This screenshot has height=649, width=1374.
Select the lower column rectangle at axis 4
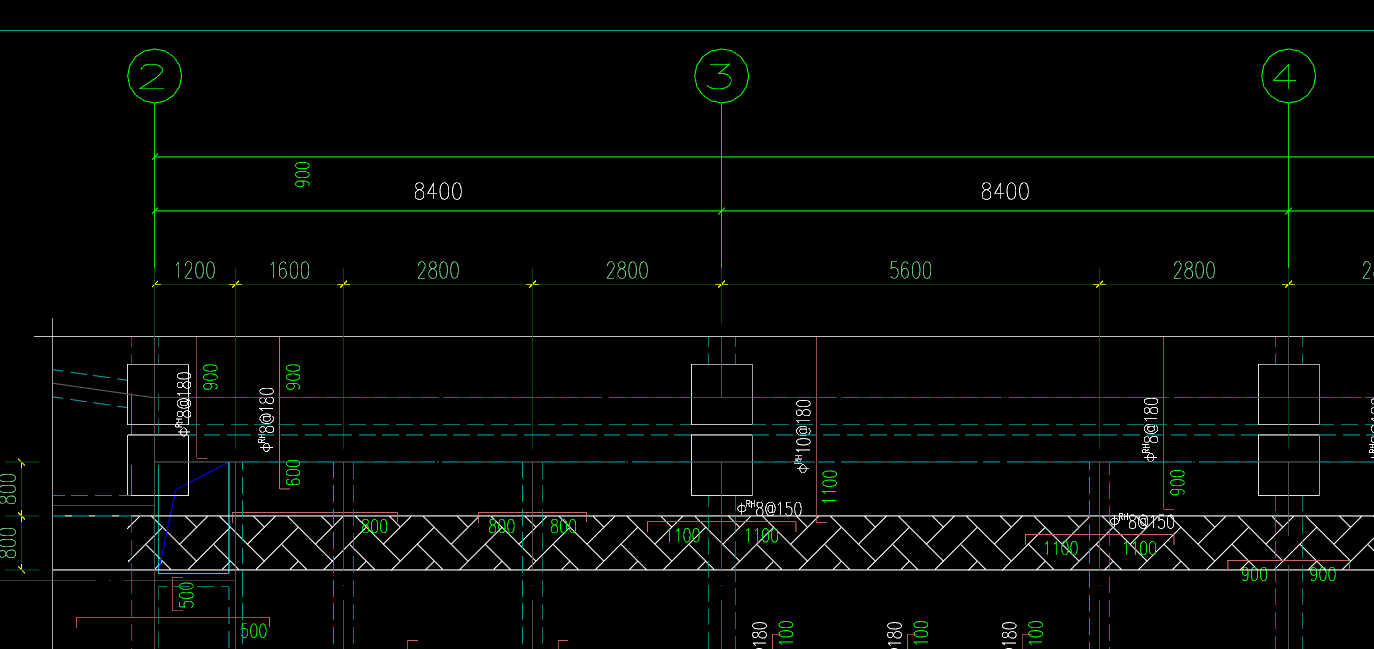pyautogui.click(x=1288, y=465)
